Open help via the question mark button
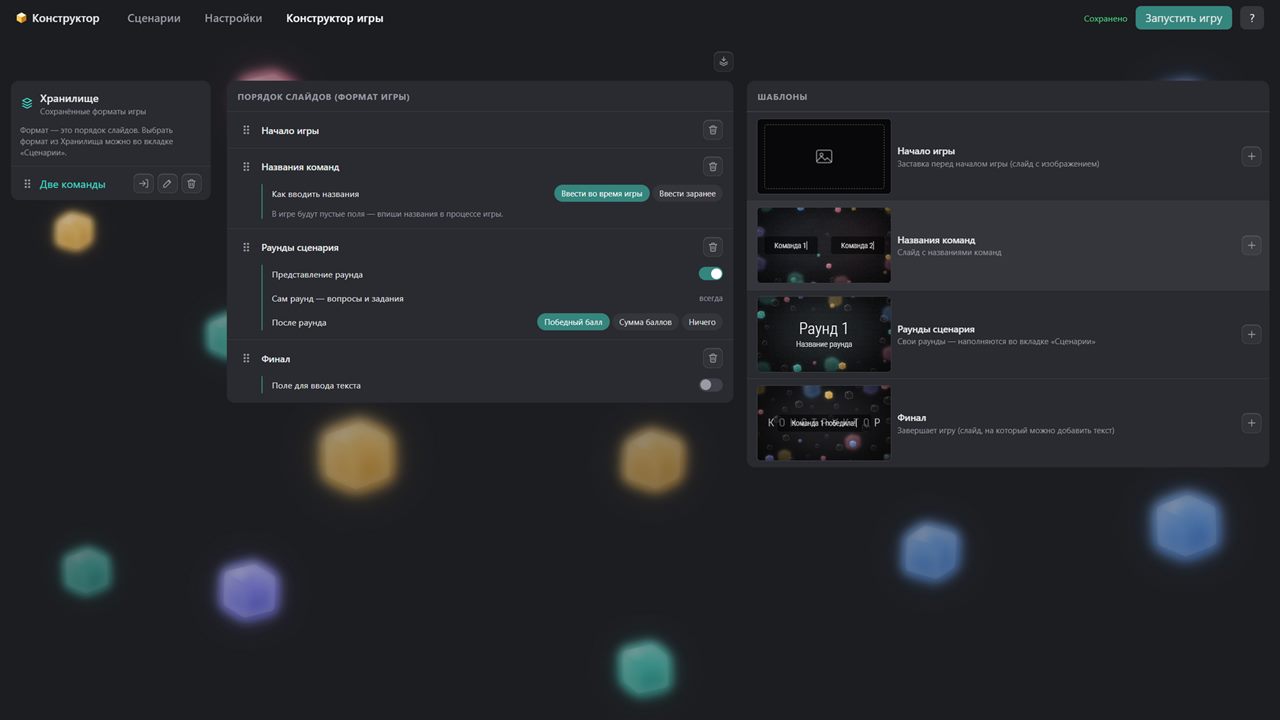The image size is (1280, 720). (1252, 18)
